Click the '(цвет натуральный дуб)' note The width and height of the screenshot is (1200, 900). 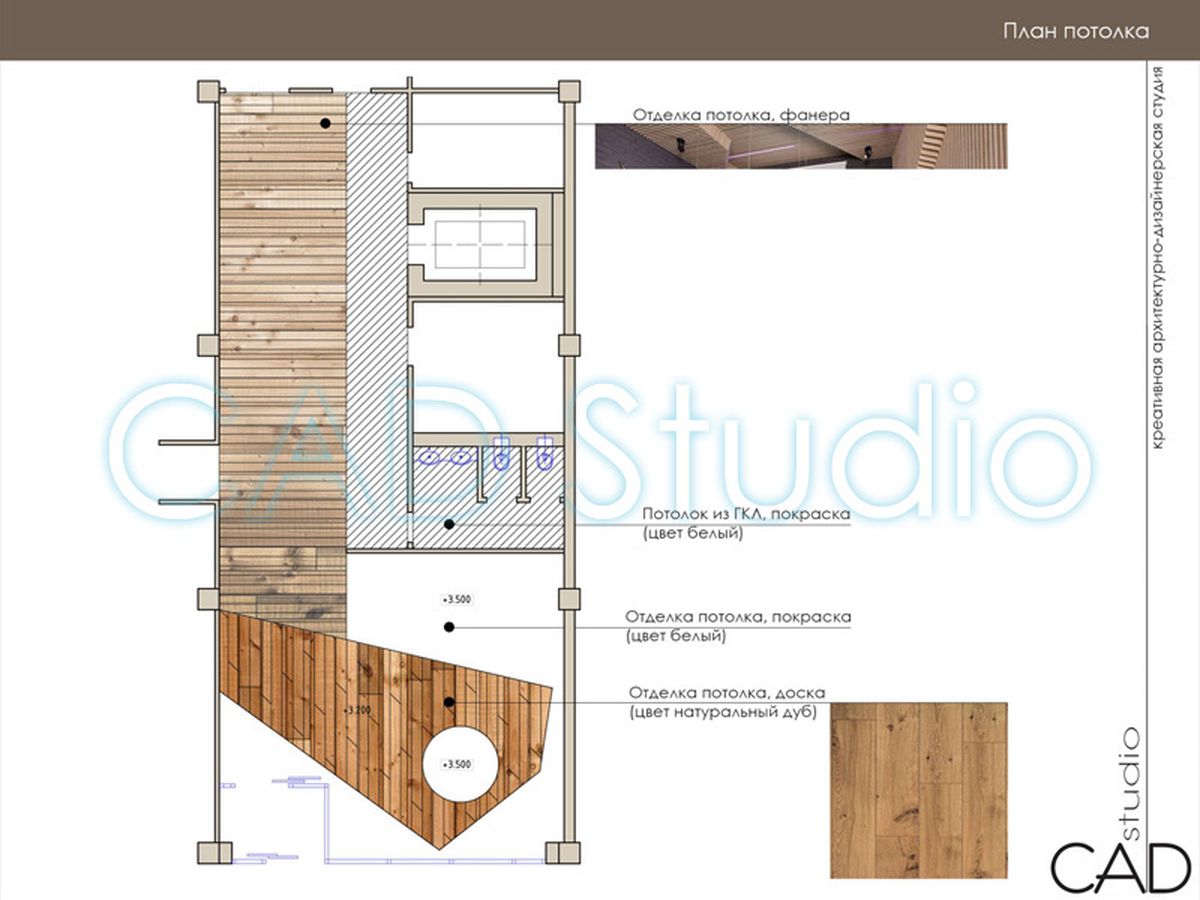click(x=724, y=712)
